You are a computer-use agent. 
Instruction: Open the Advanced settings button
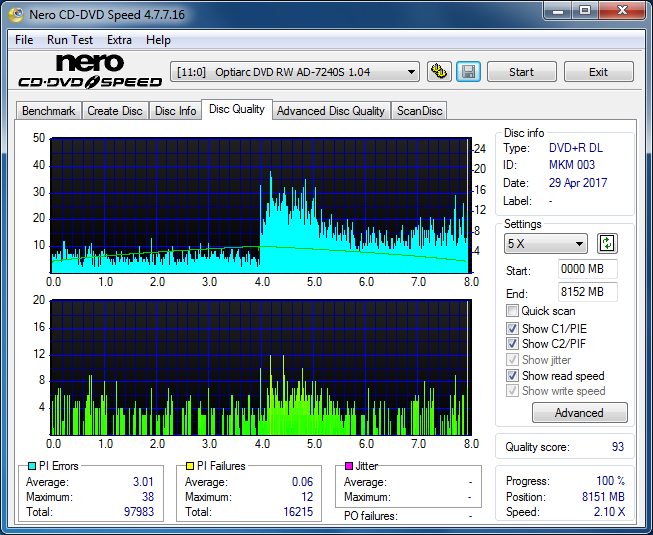579,413
